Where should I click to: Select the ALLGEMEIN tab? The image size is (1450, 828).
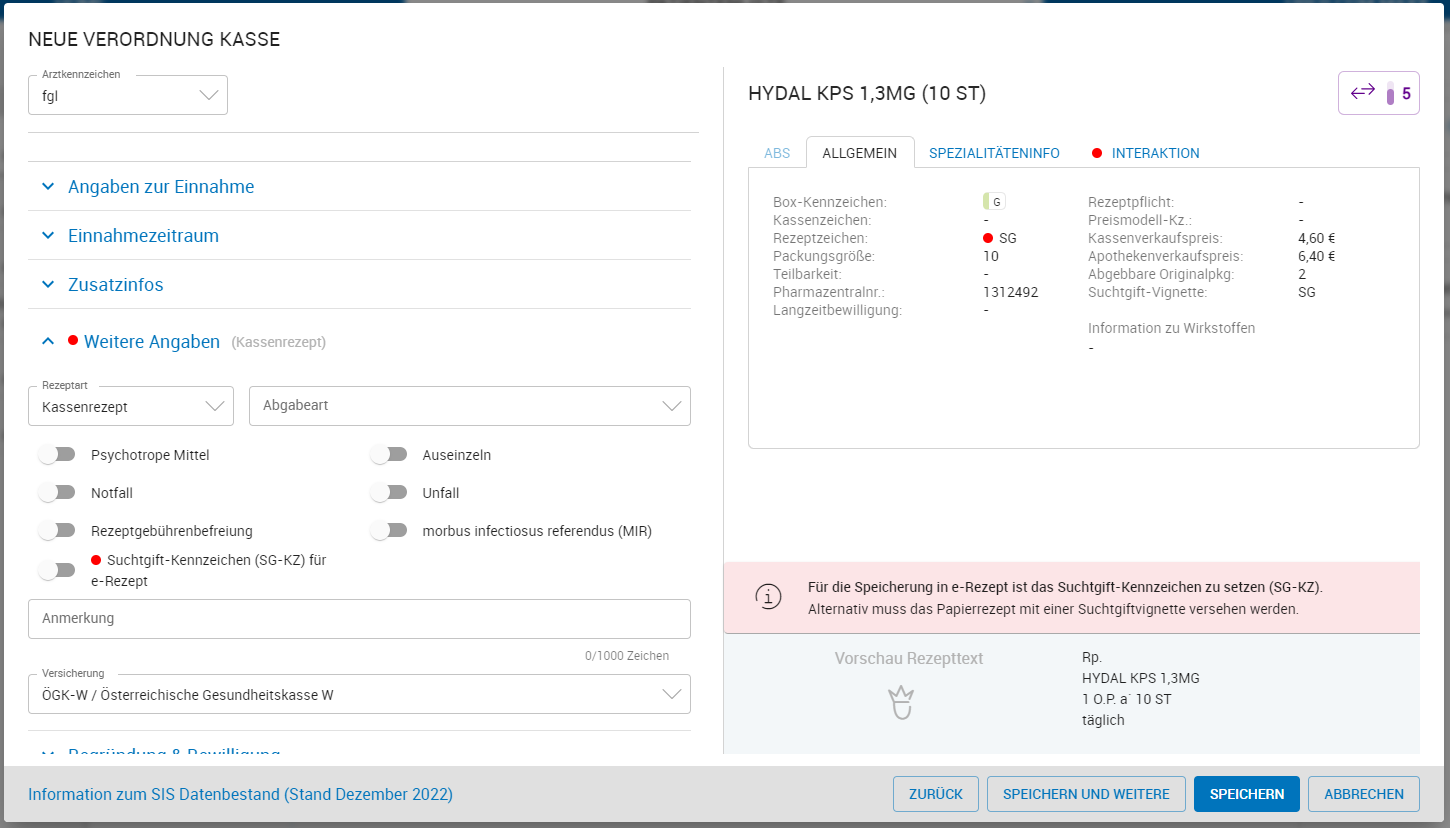(860, 153)
